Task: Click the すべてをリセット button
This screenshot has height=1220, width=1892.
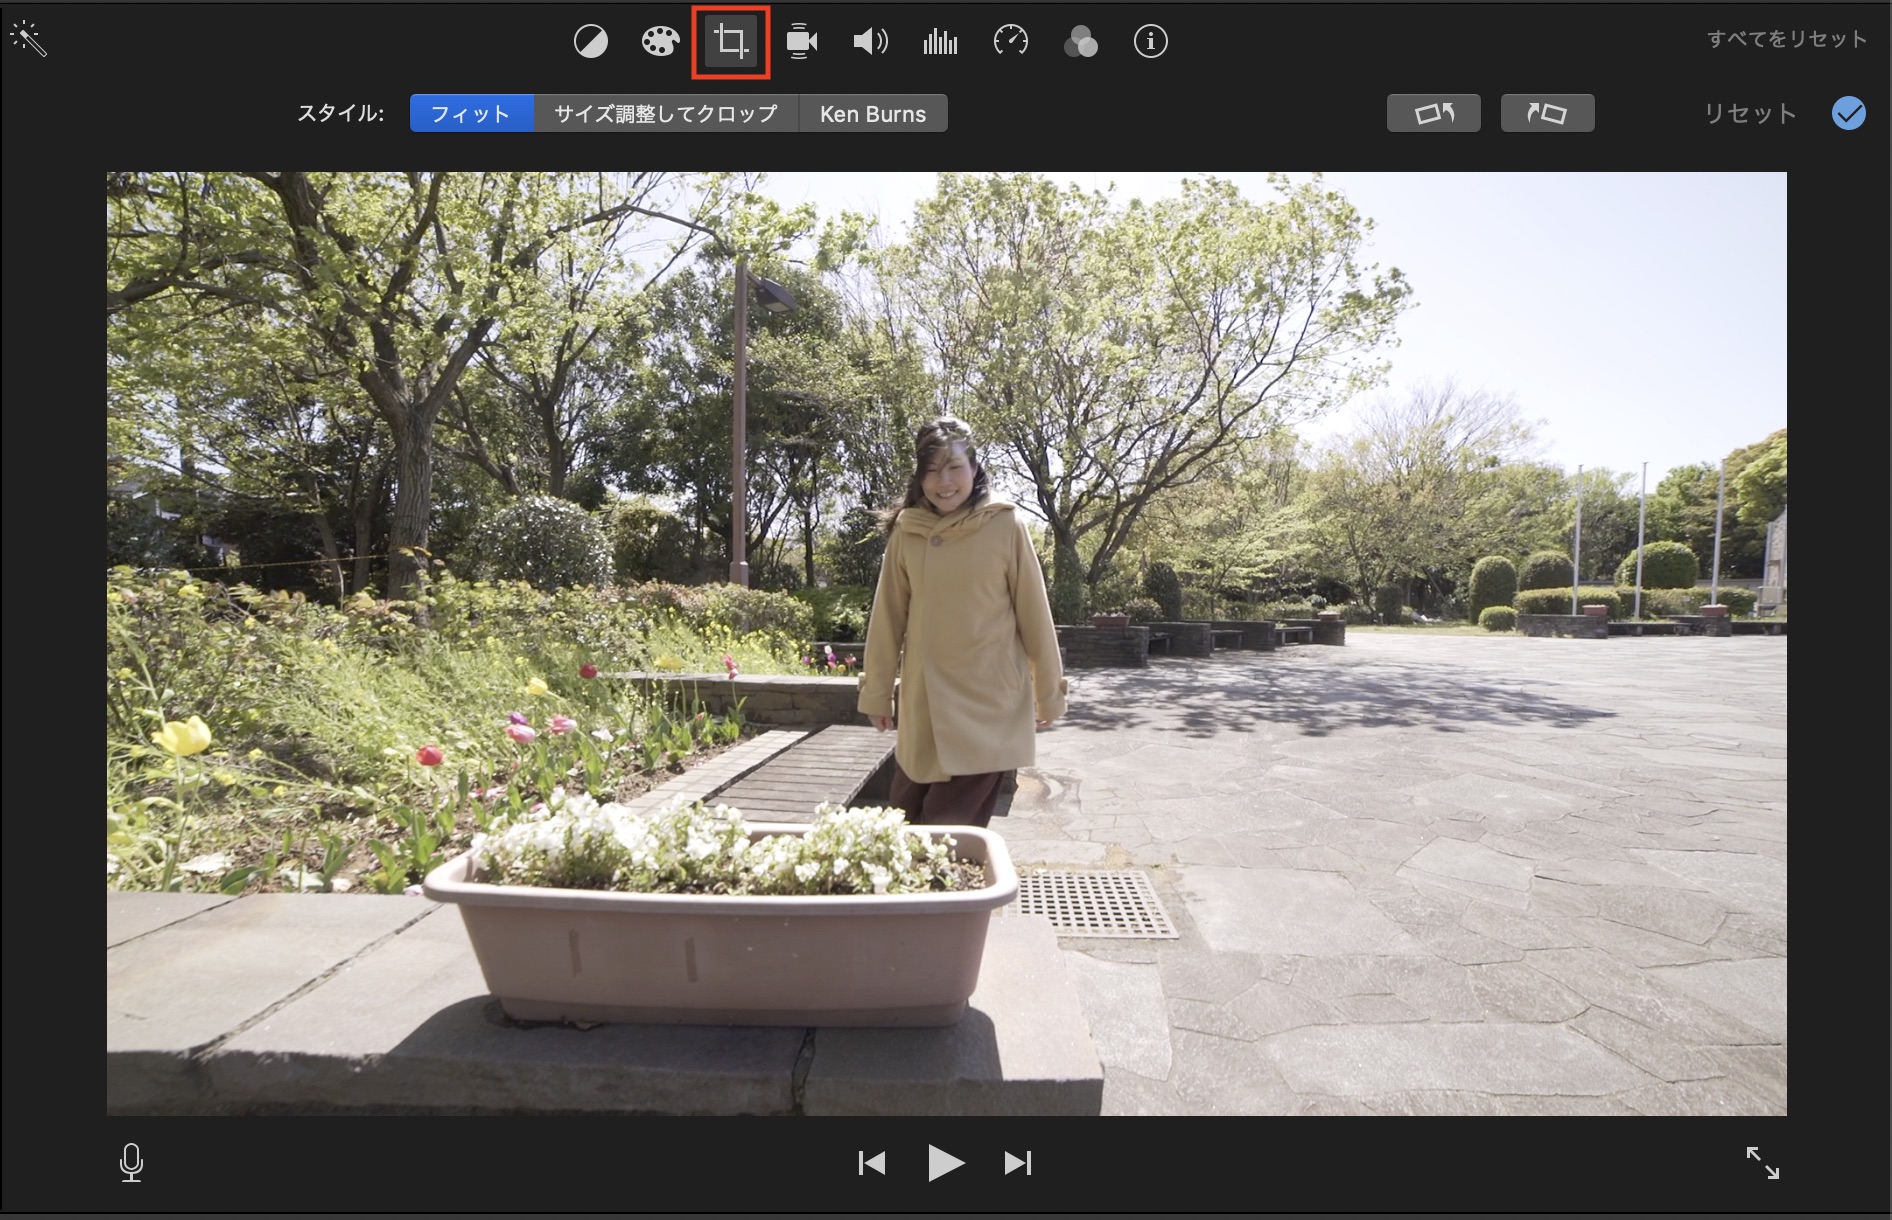Action: coord(1787,39)
